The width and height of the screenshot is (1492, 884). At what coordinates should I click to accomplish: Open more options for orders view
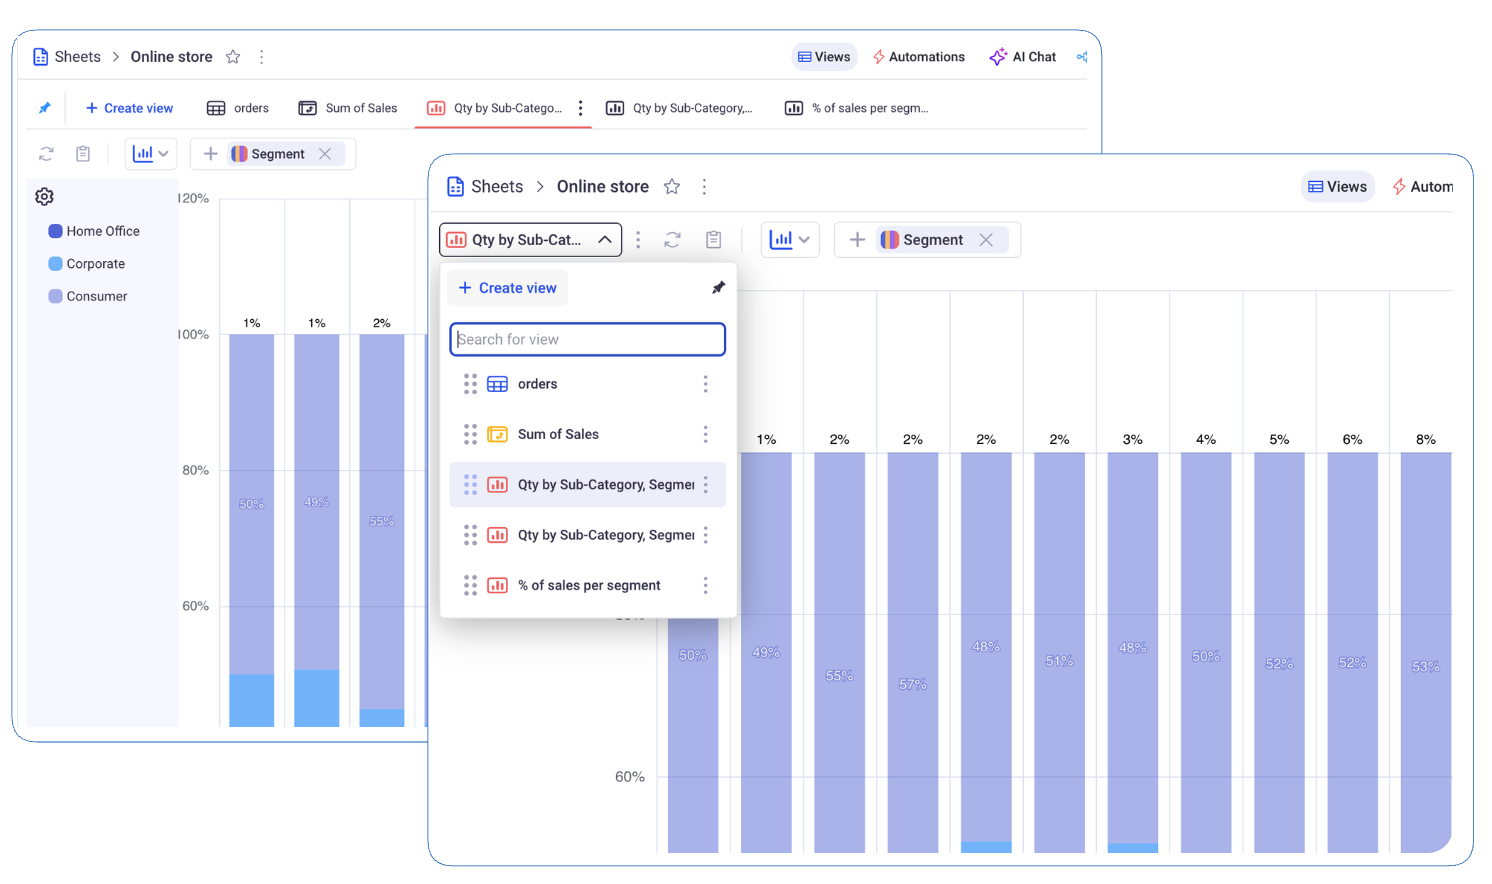click(x=705, y=384)
